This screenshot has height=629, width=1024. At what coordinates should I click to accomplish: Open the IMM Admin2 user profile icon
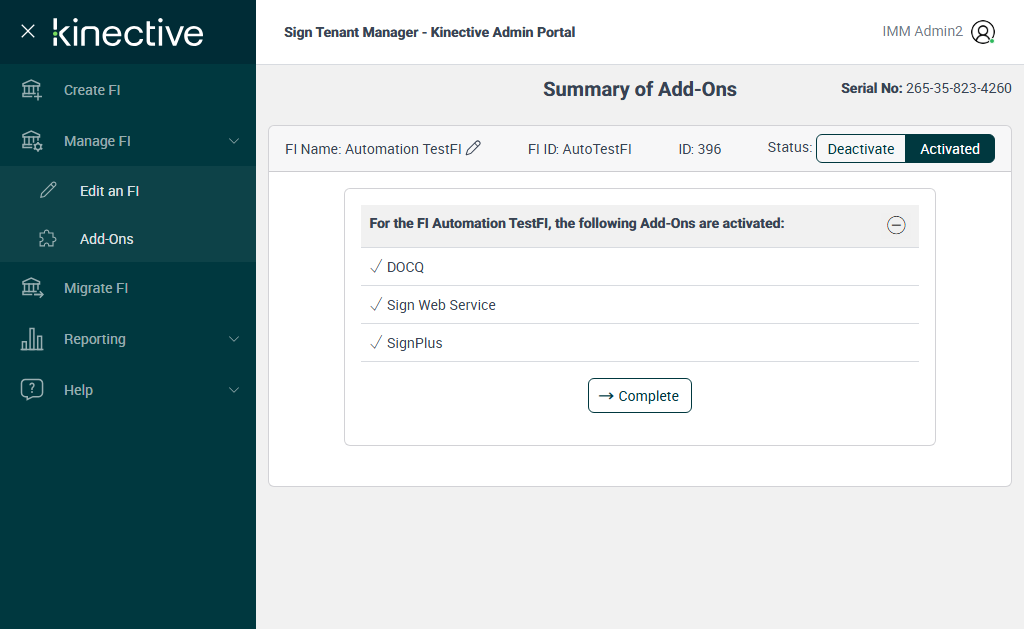[x=983, y=32]
